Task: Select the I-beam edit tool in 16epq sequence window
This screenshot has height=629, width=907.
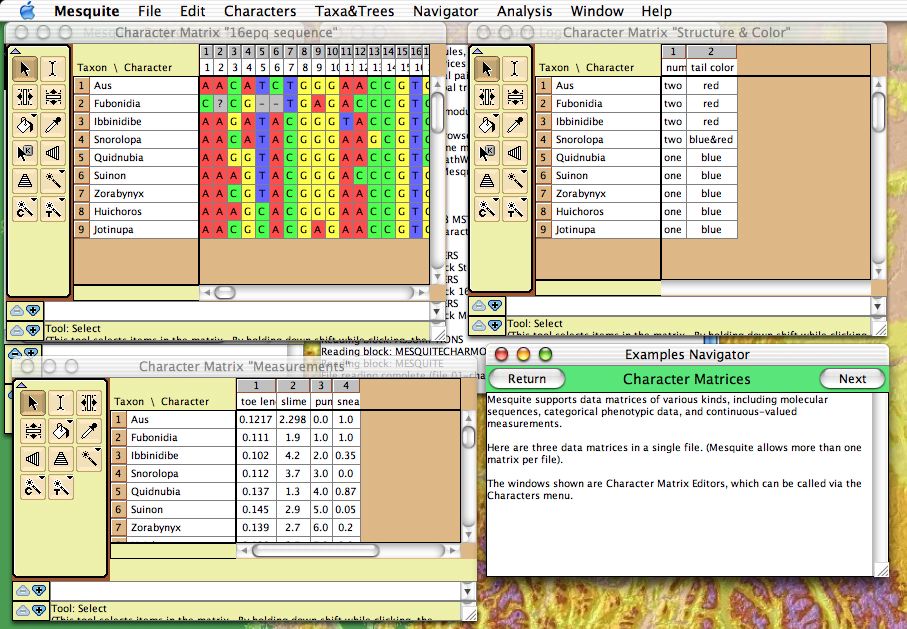Action: (x=53, y=69)
